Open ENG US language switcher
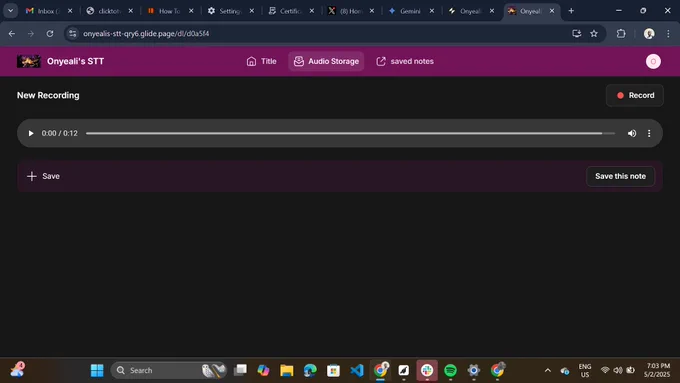680x383 pixels. click(x=585, y=370)
